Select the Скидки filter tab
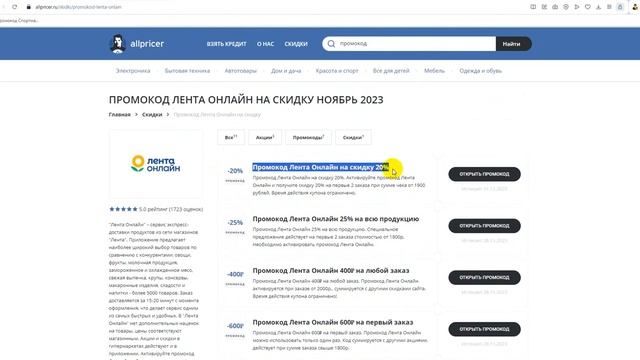 pyautogui.click(x=353, y=137)
